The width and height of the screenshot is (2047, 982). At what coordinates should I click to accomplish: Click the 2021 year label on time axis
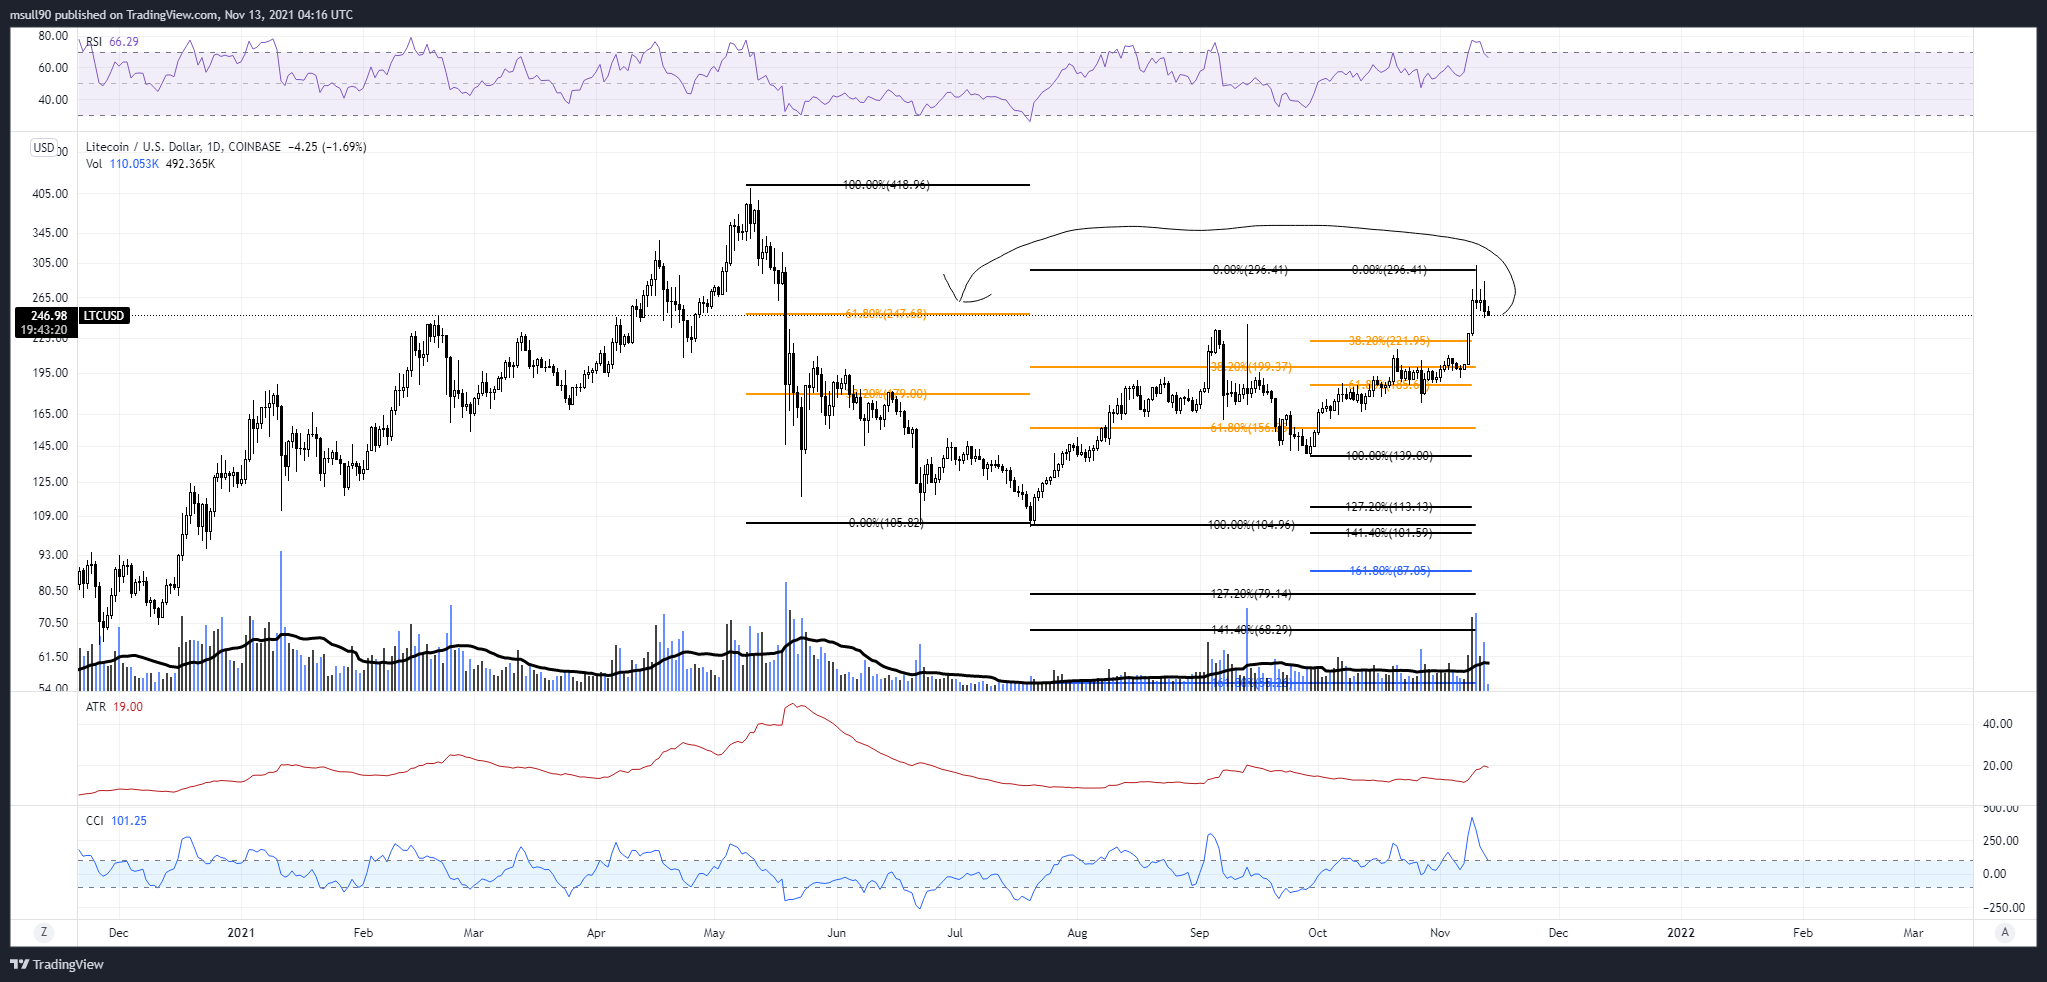tap(241, 933)
